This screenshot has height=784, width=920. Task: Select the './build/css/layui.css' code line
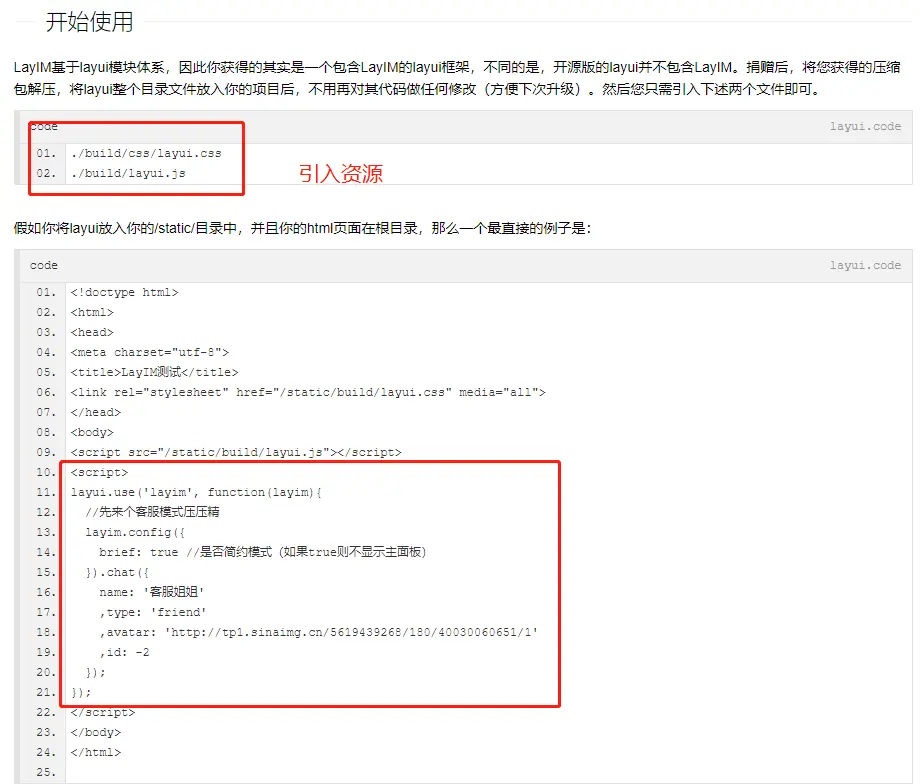tap(146, 153)
